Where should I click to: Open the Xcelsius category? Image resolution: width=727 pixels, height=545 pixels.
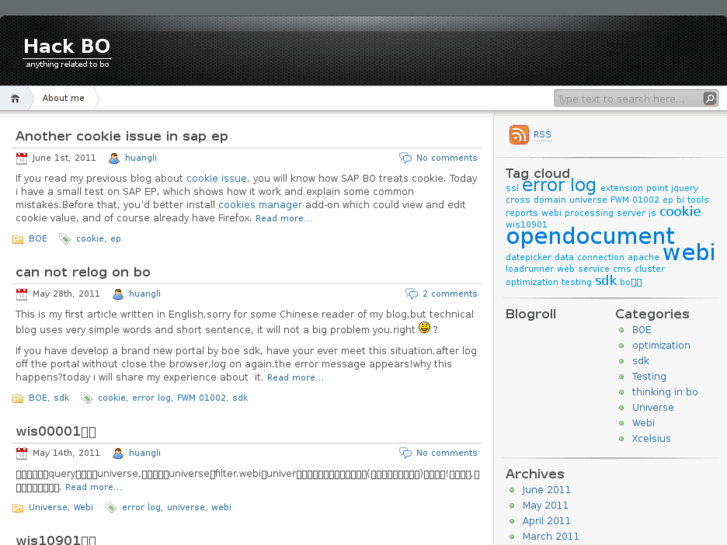point(651,438)
